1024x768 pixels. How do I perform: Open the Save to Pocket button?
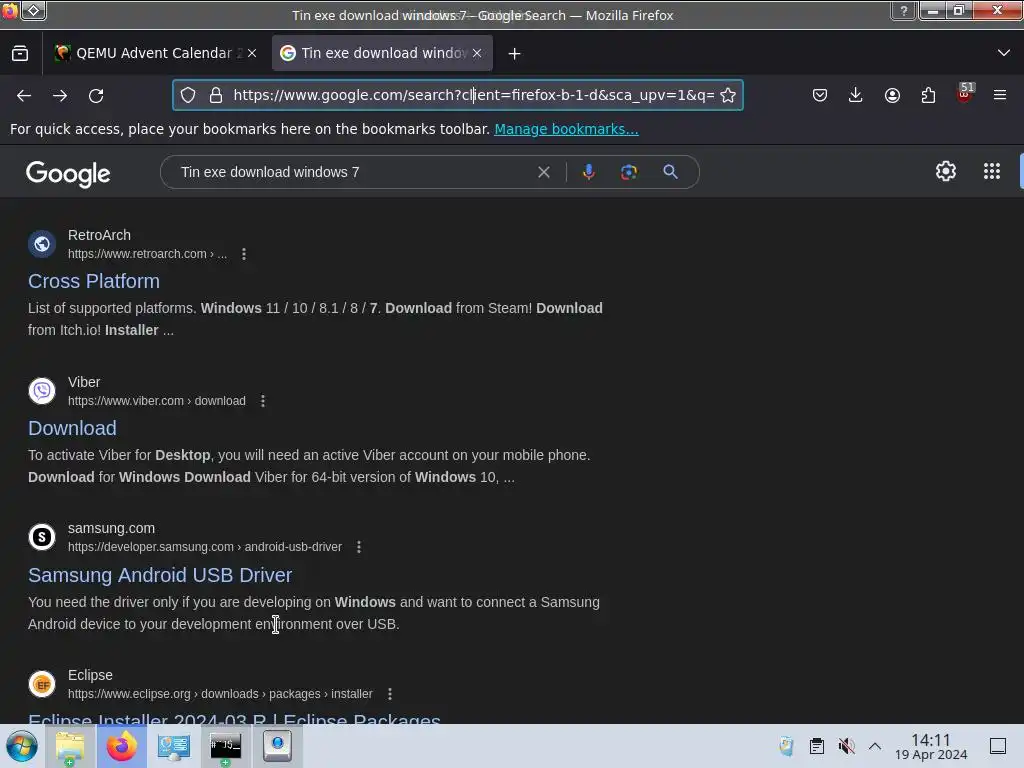[x=820, y=95]
